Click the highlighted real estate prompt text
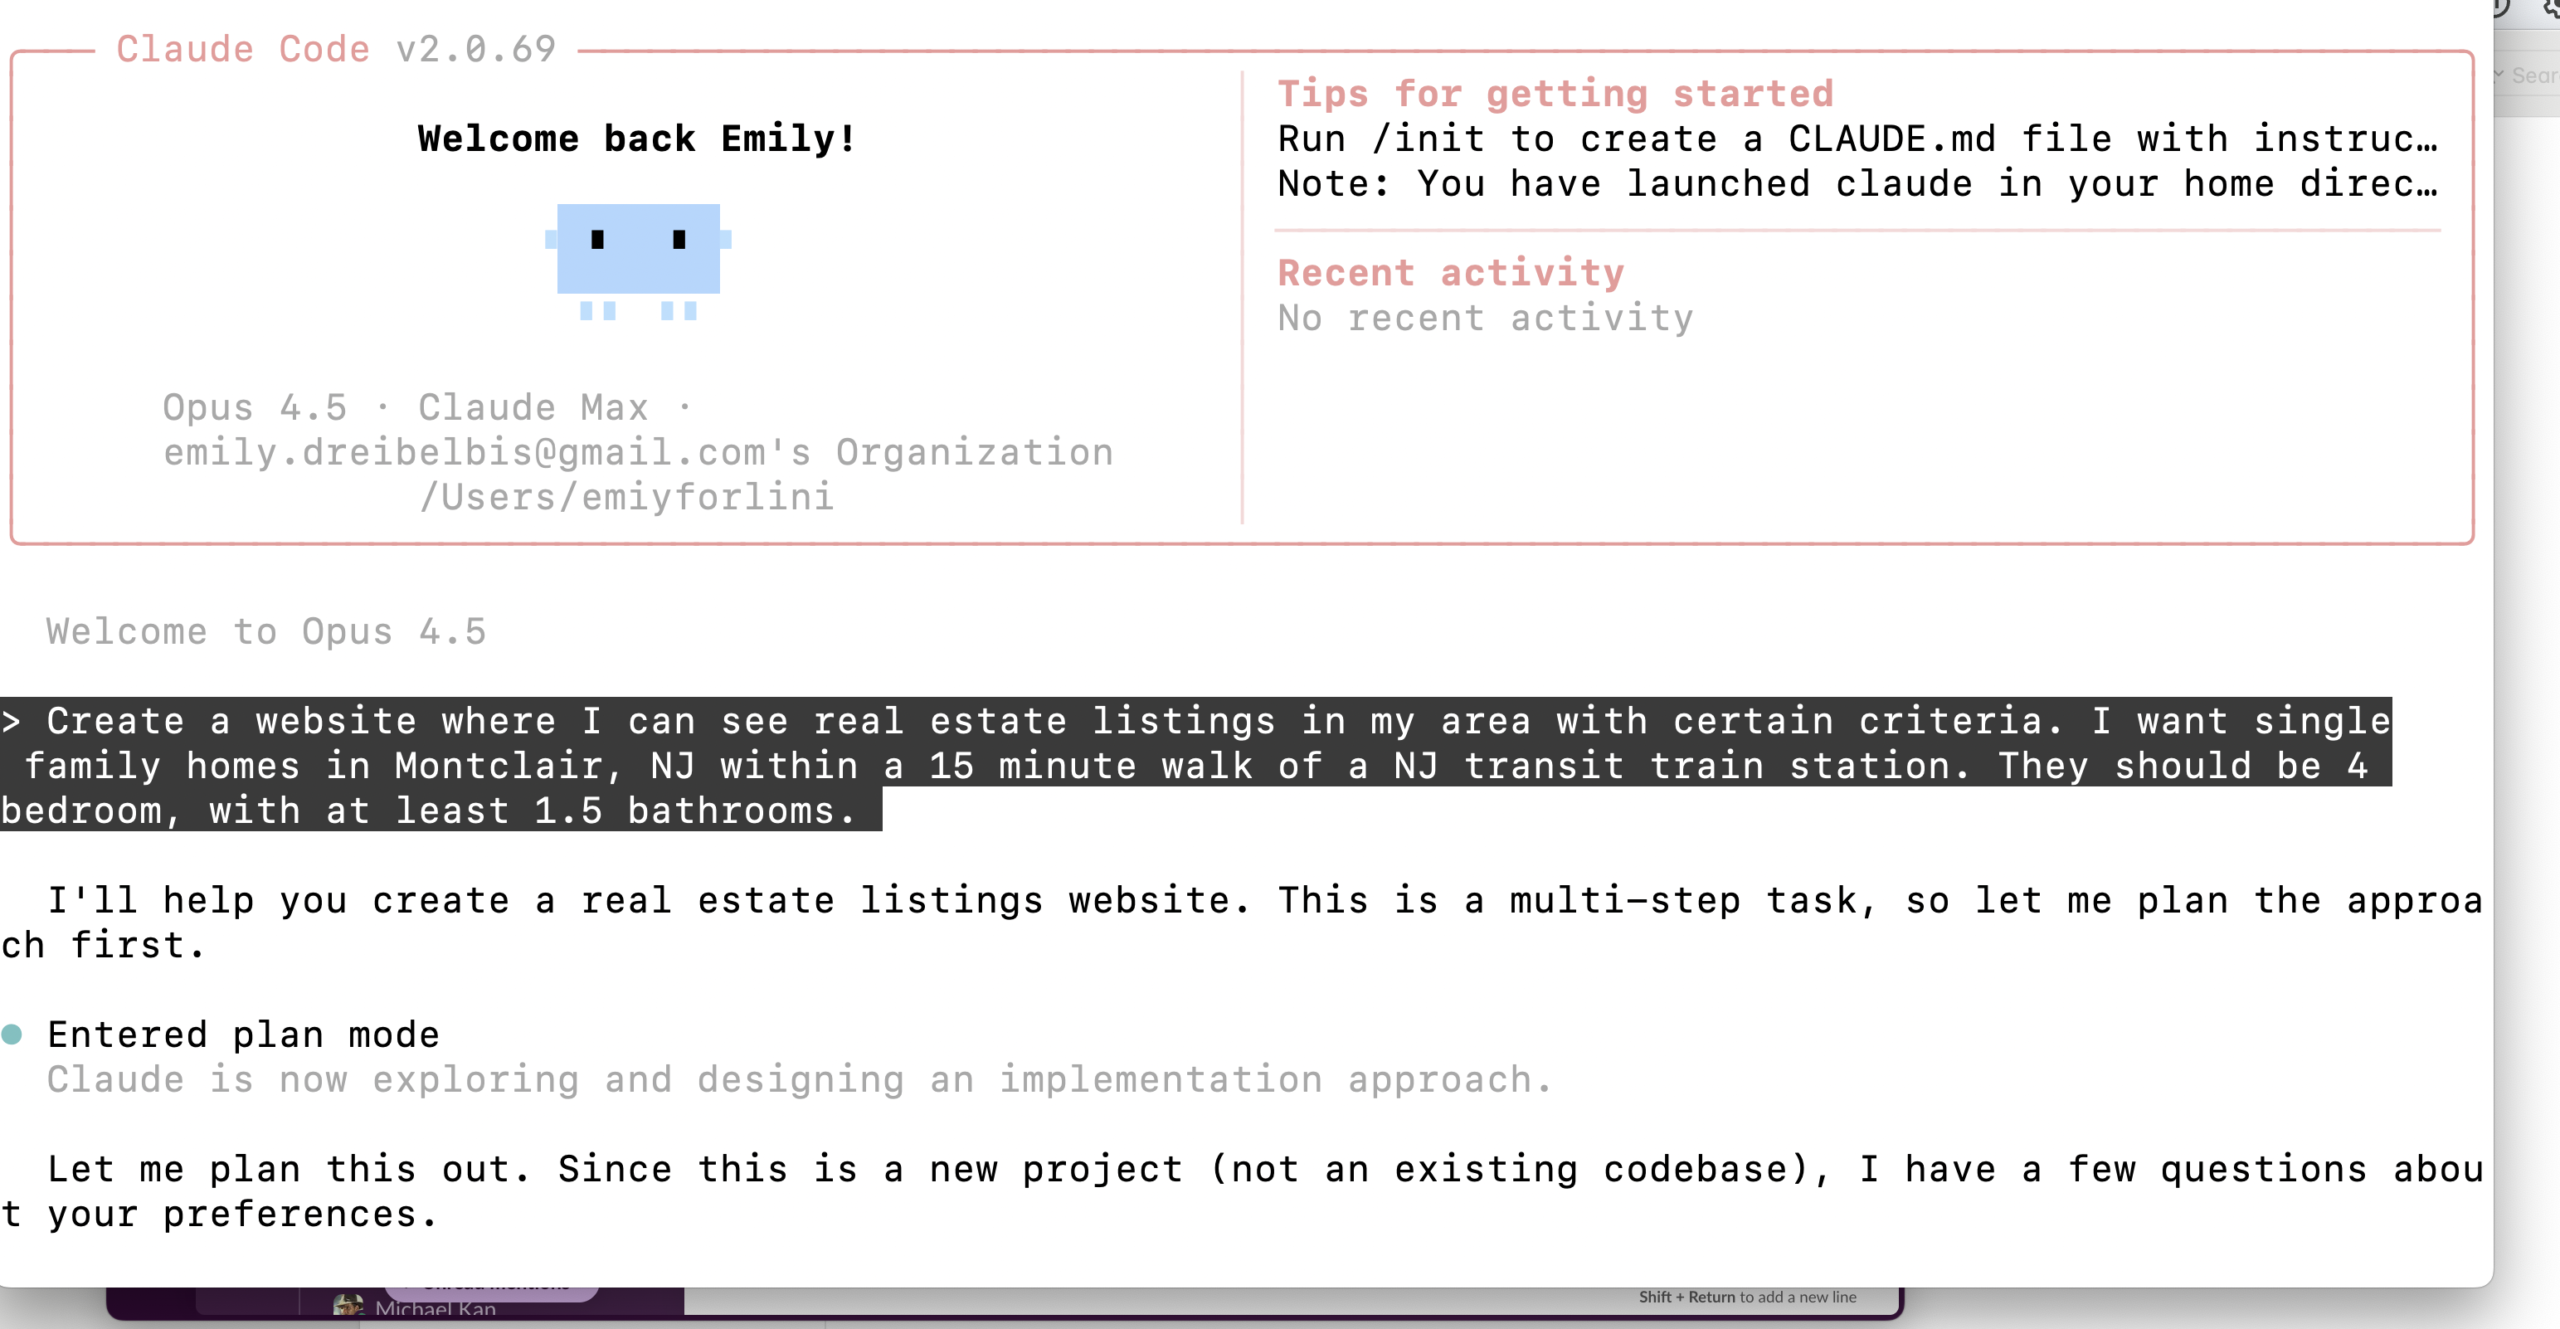This screenshot has width=2560, height=1329. tap(1195, 766)
